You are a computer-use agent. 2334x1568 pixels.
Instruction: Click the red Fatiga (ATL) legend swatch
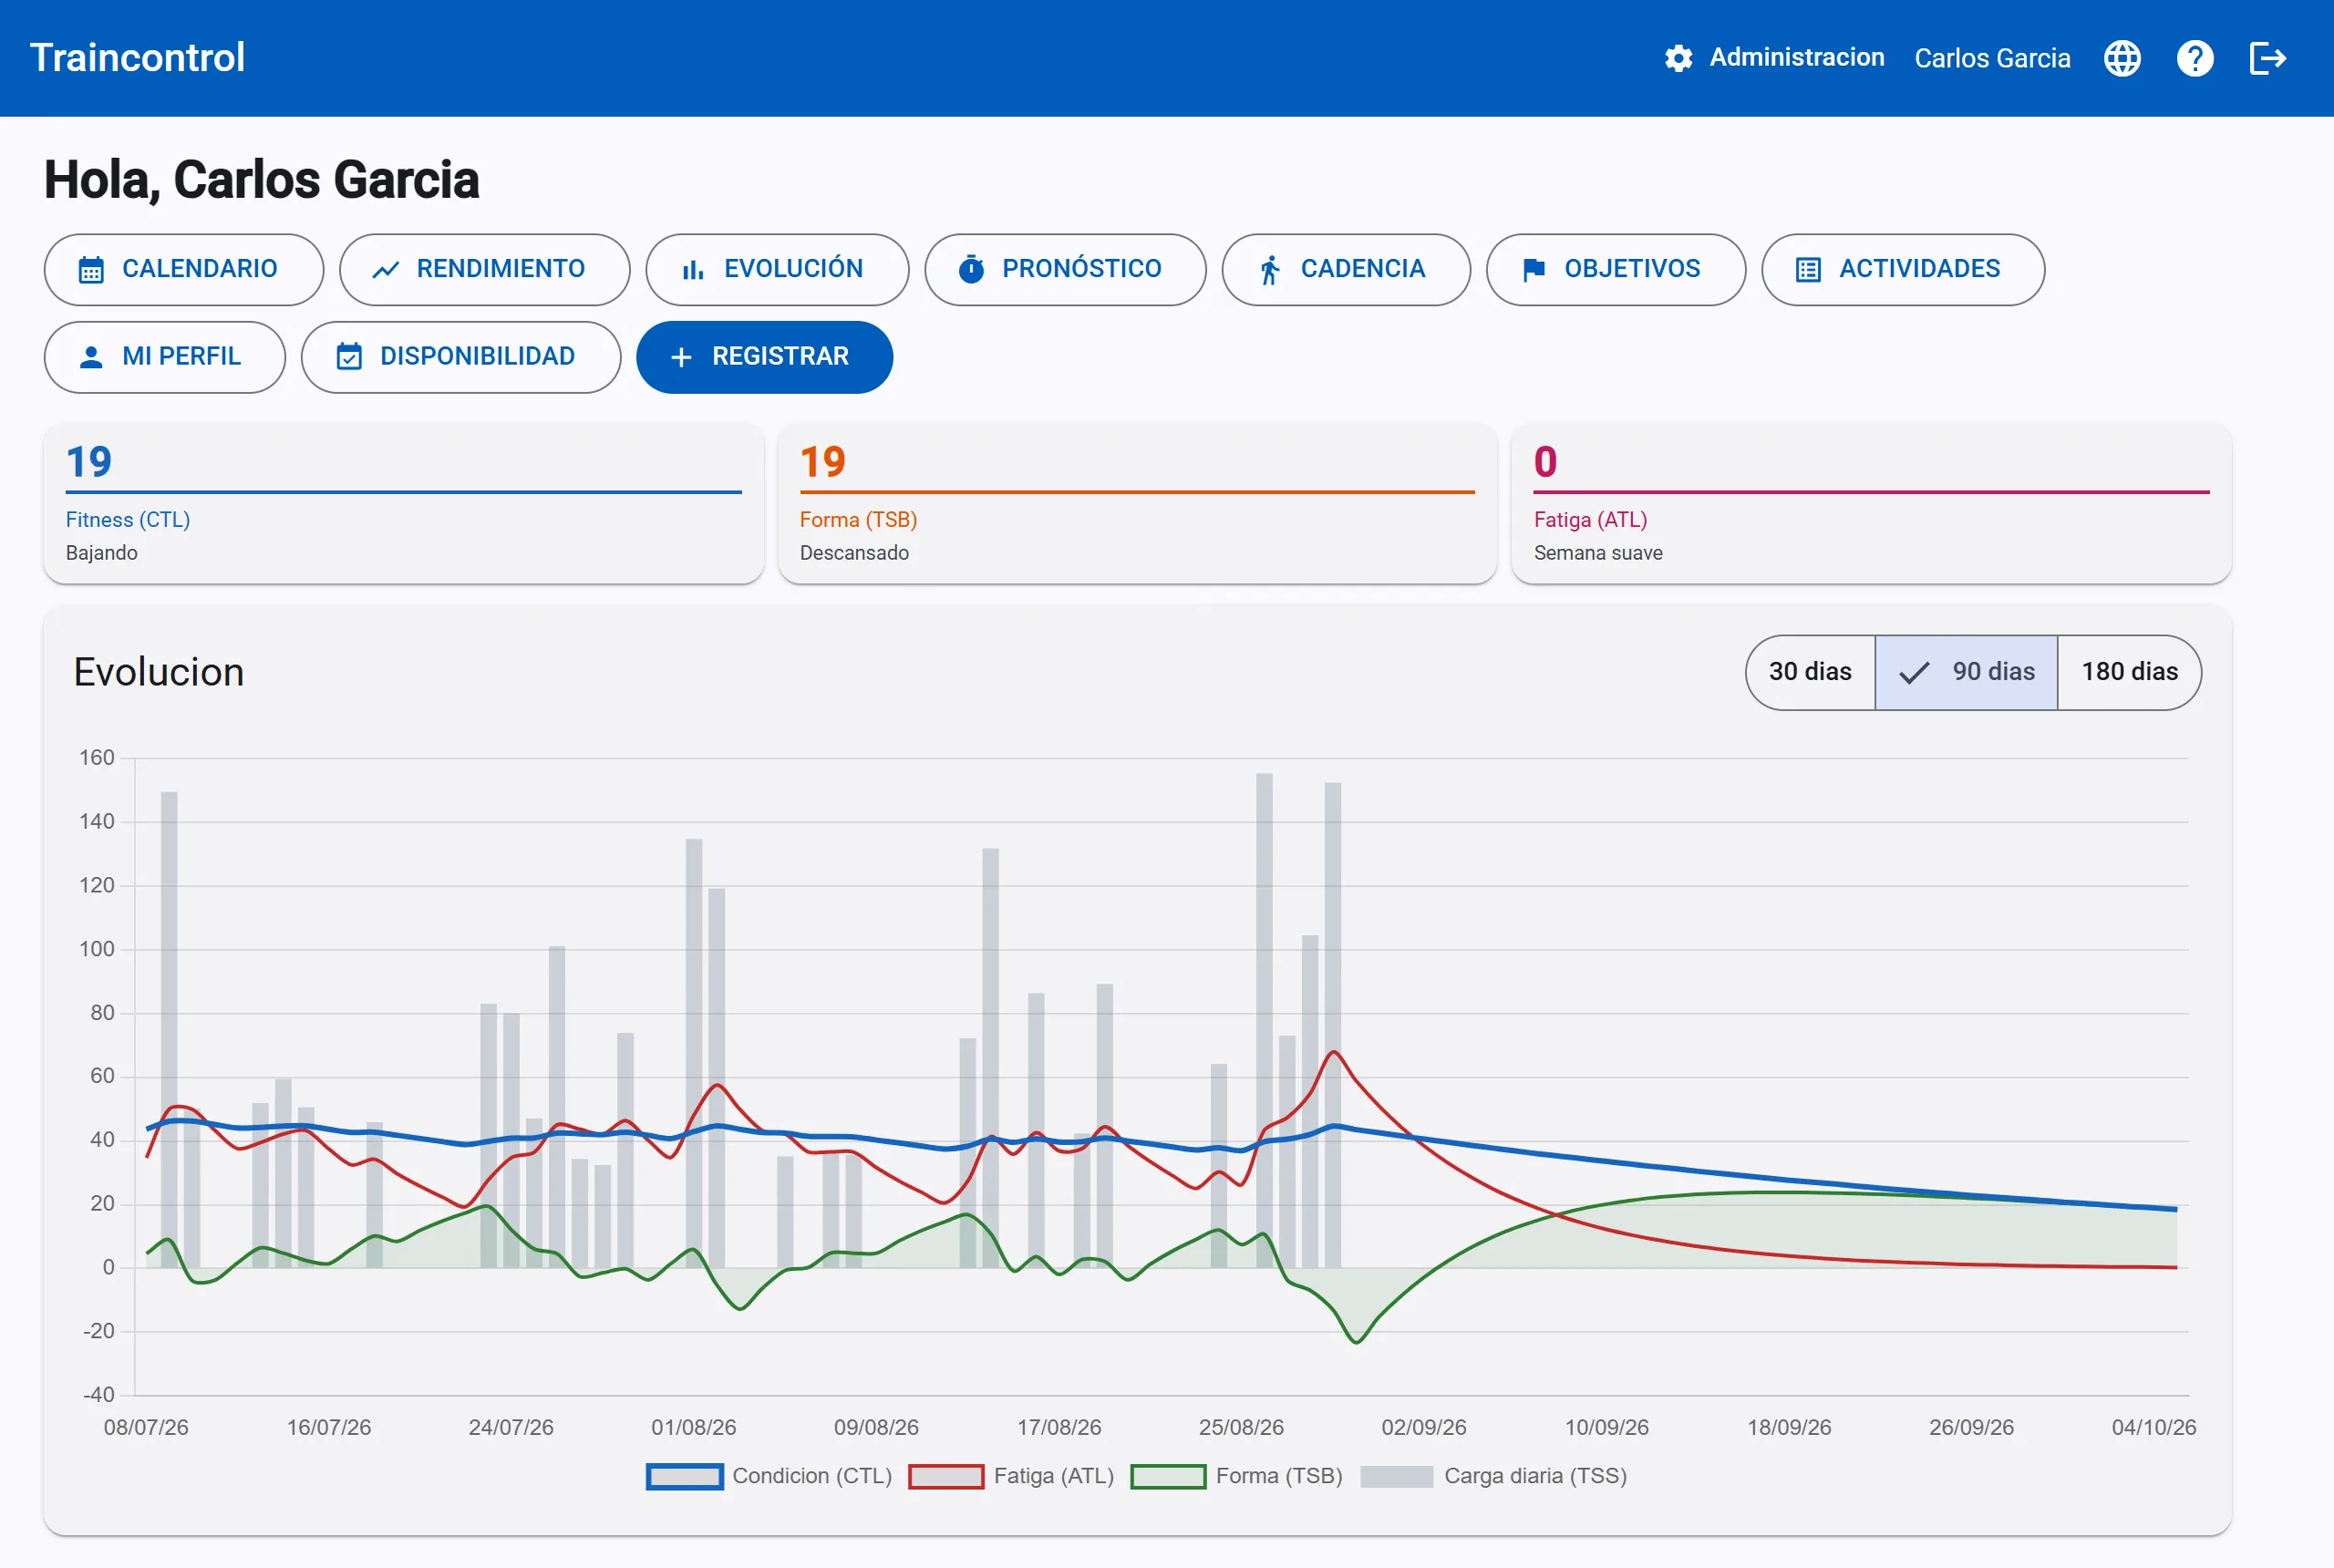tap(946, 1476)
